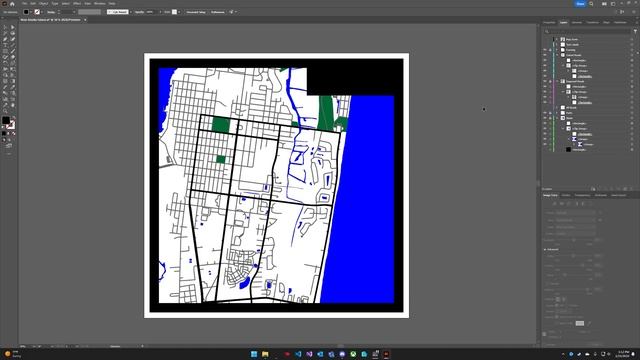Expand the All Roads layer
The width and height of the screenshot is (640, 360).
(557, 107)
